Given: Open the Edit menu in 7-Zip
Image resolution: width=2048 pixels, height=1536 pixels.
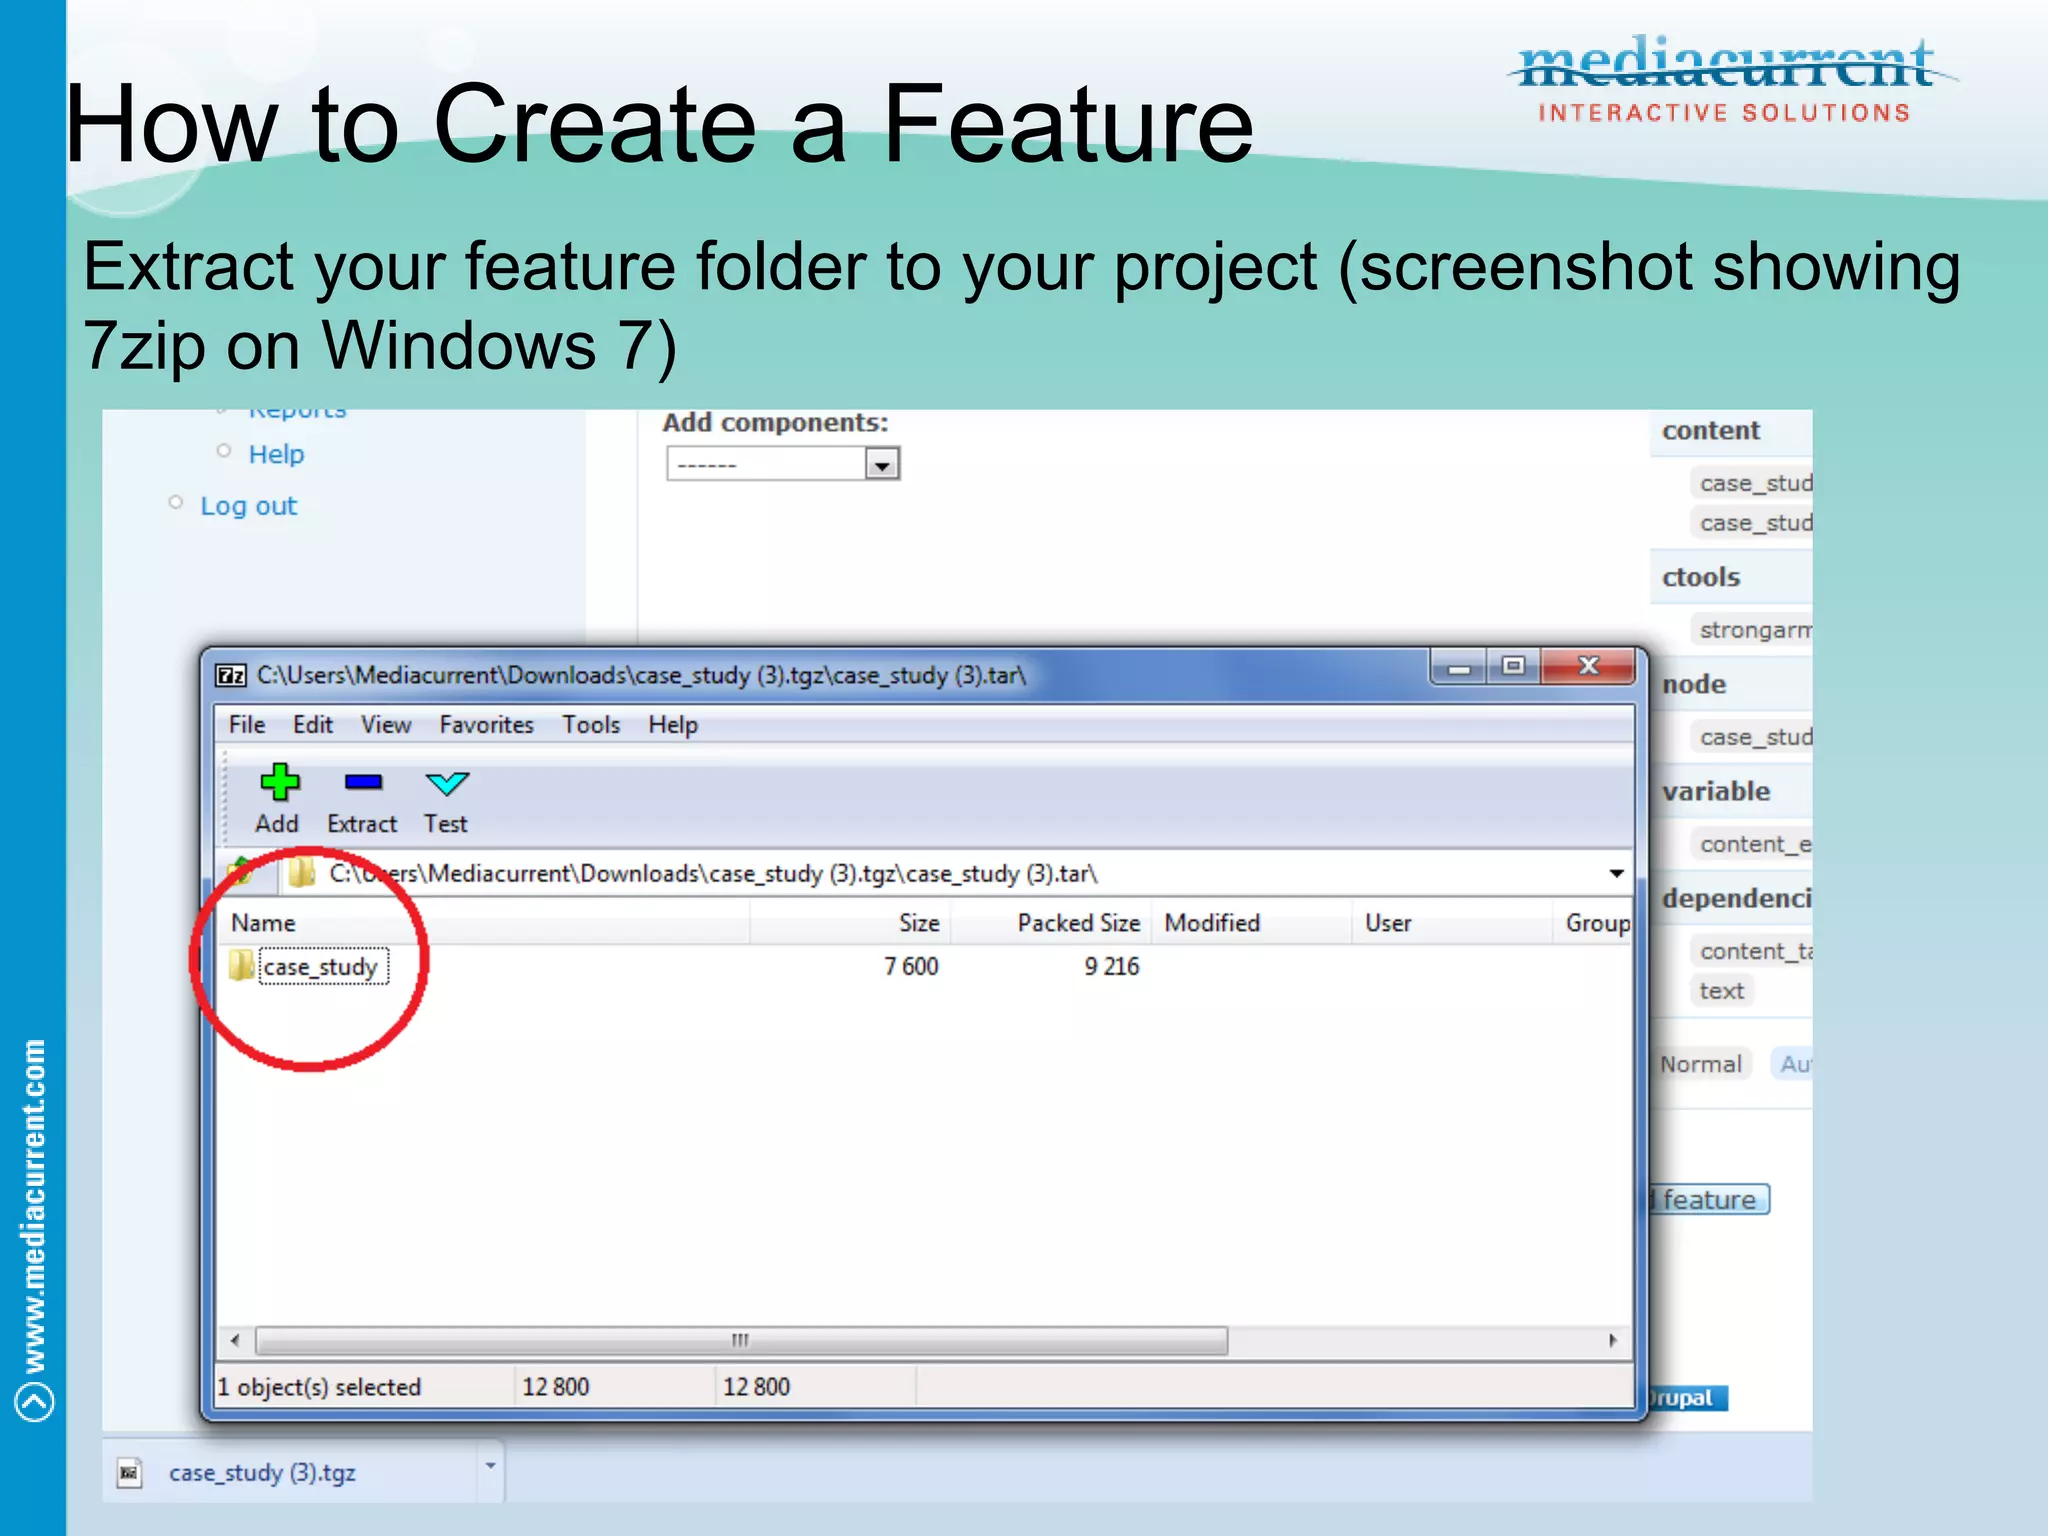Looking at the screenshot, I should [x=312, y=725].
